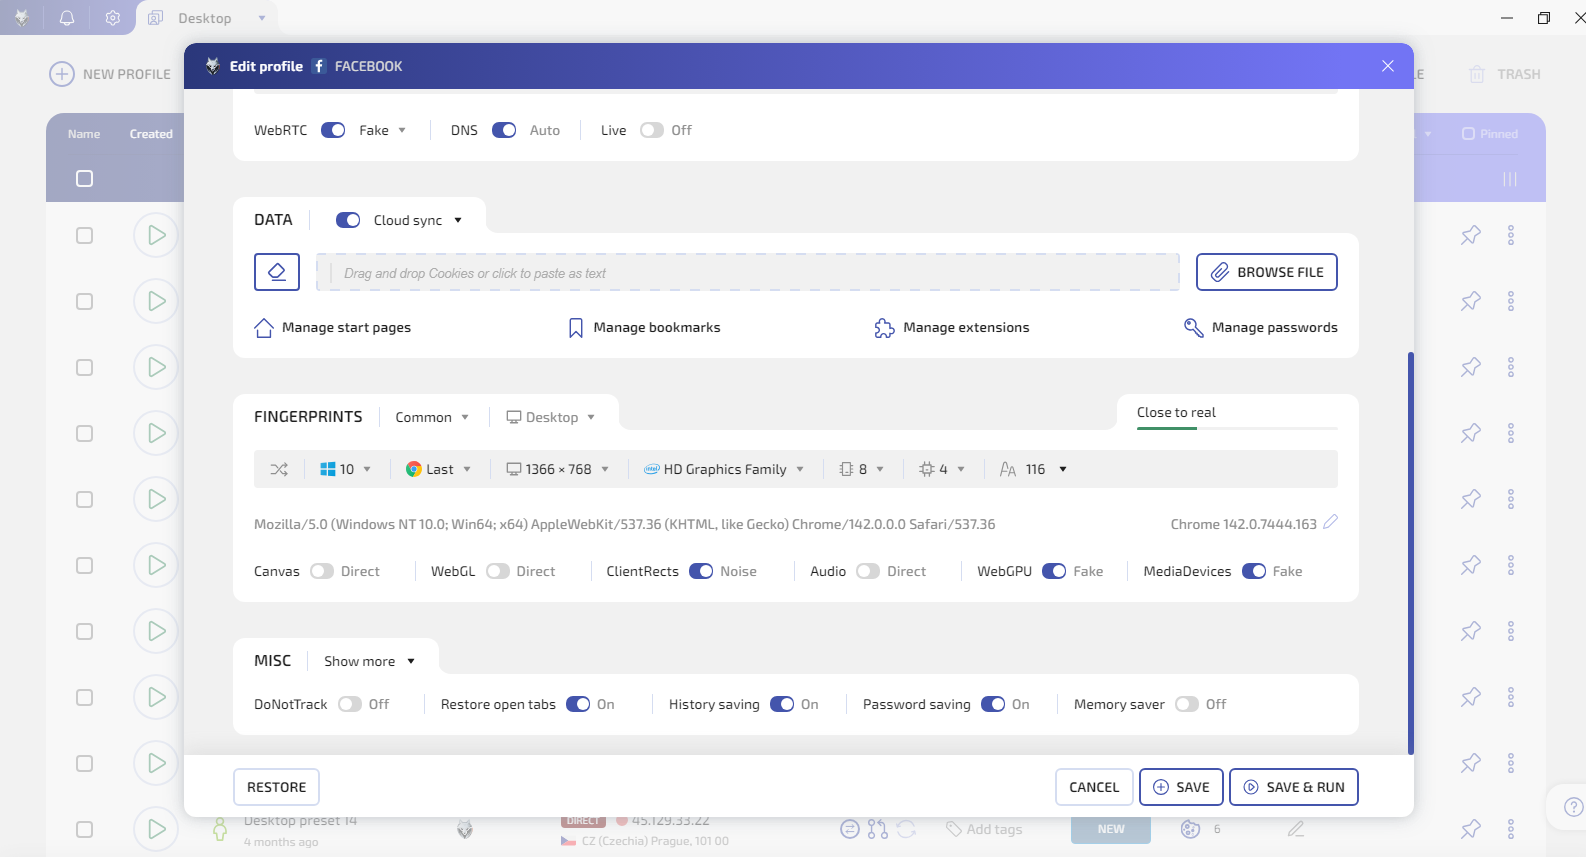Image resolution: width=1586 pixels, height=857 pixels.
Task: Click the shuffle randomize fingerprint icon
Action: pyautogui.click(x=279, y=469)
